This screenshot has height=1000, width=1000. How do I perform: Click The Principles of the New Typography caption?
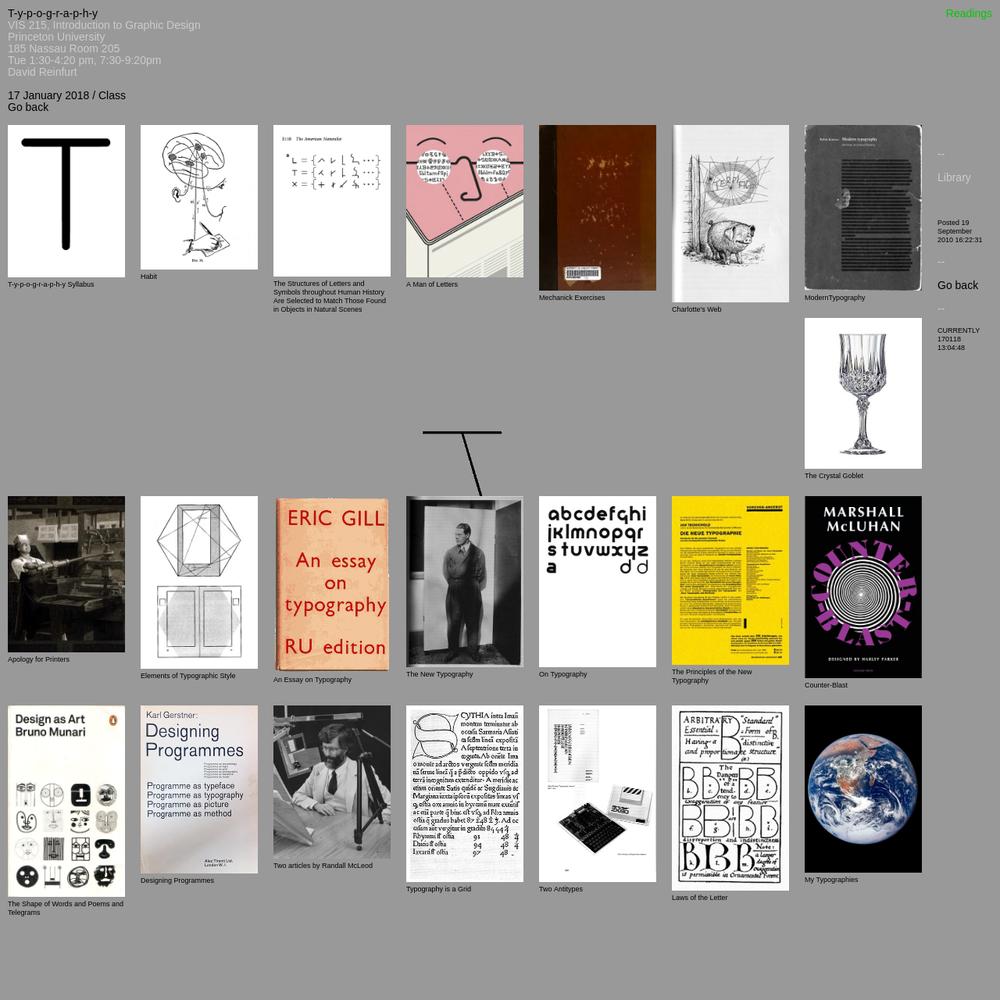(712, 676)
